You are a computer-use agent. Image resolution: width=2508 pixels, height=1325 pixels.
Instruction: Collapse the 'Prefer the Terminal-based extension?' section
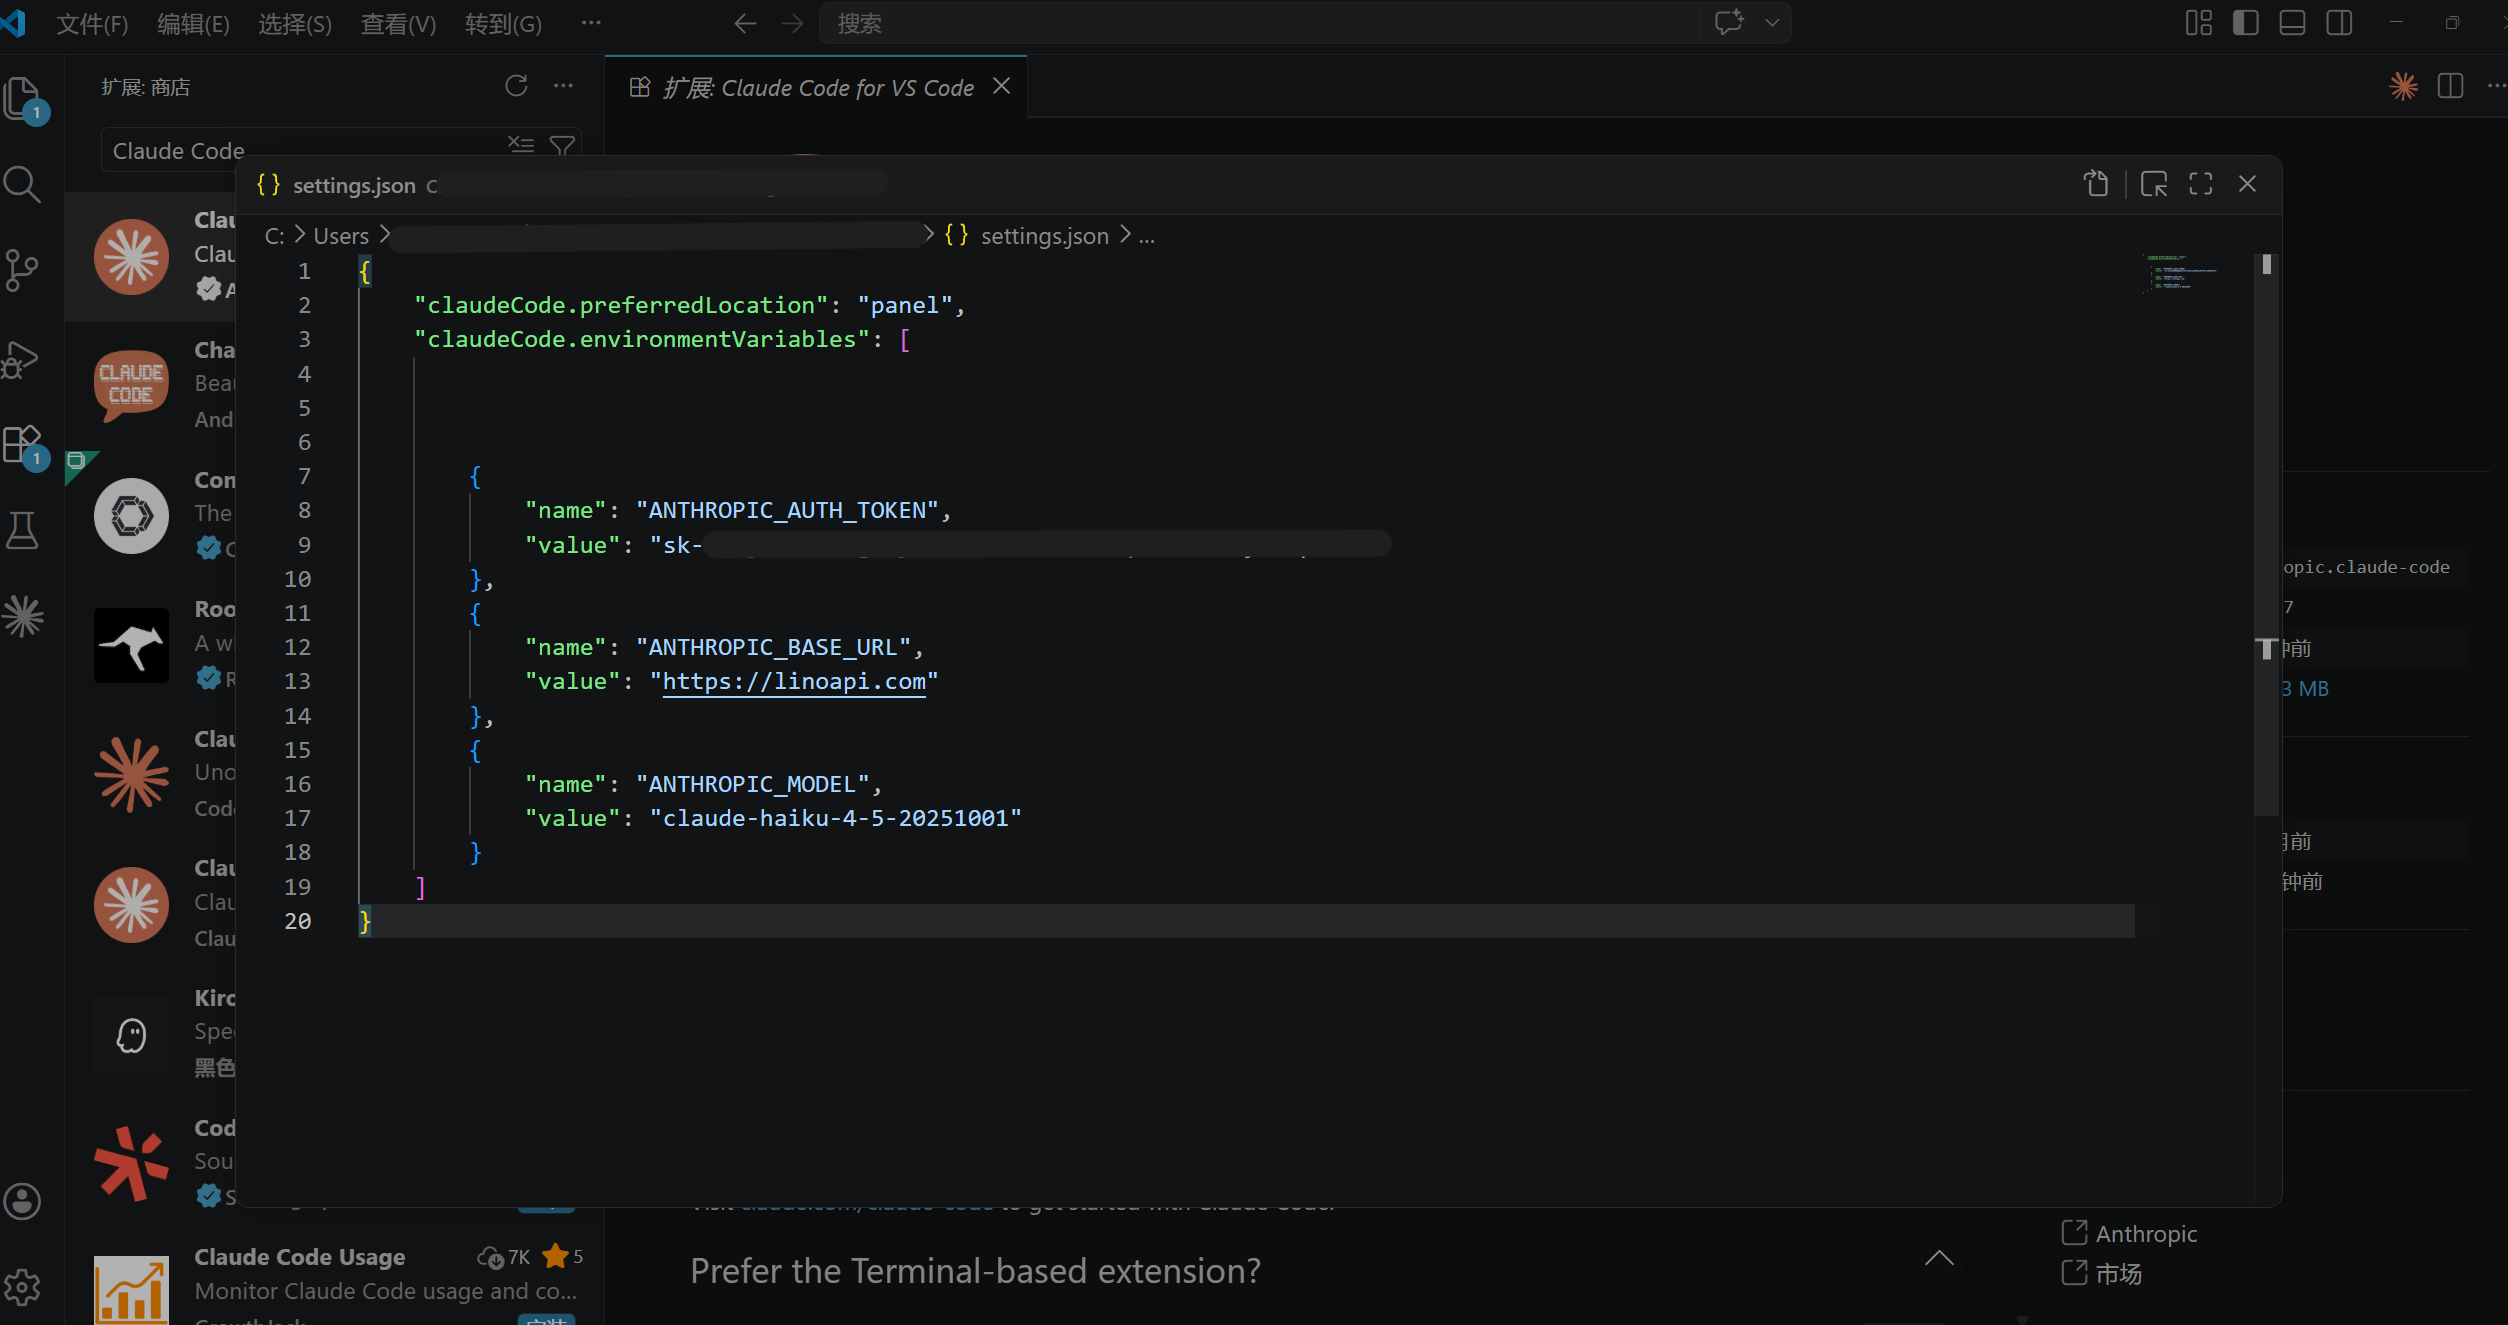(x=1939, y=1259)
